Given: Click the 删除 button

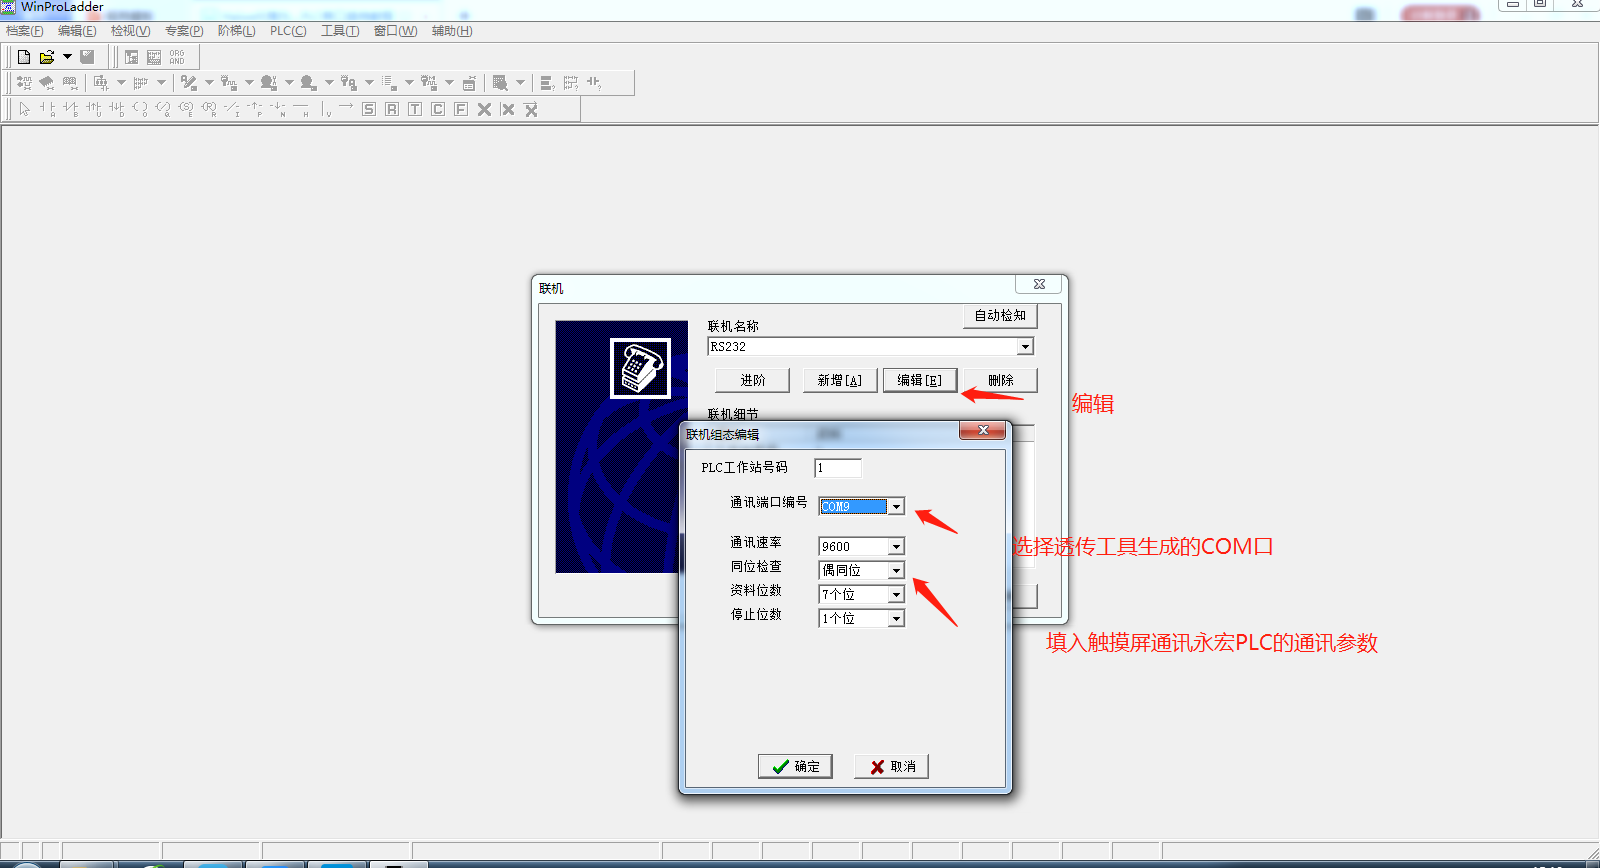Looking at the screenshot, I should [x=1000, y=380].
